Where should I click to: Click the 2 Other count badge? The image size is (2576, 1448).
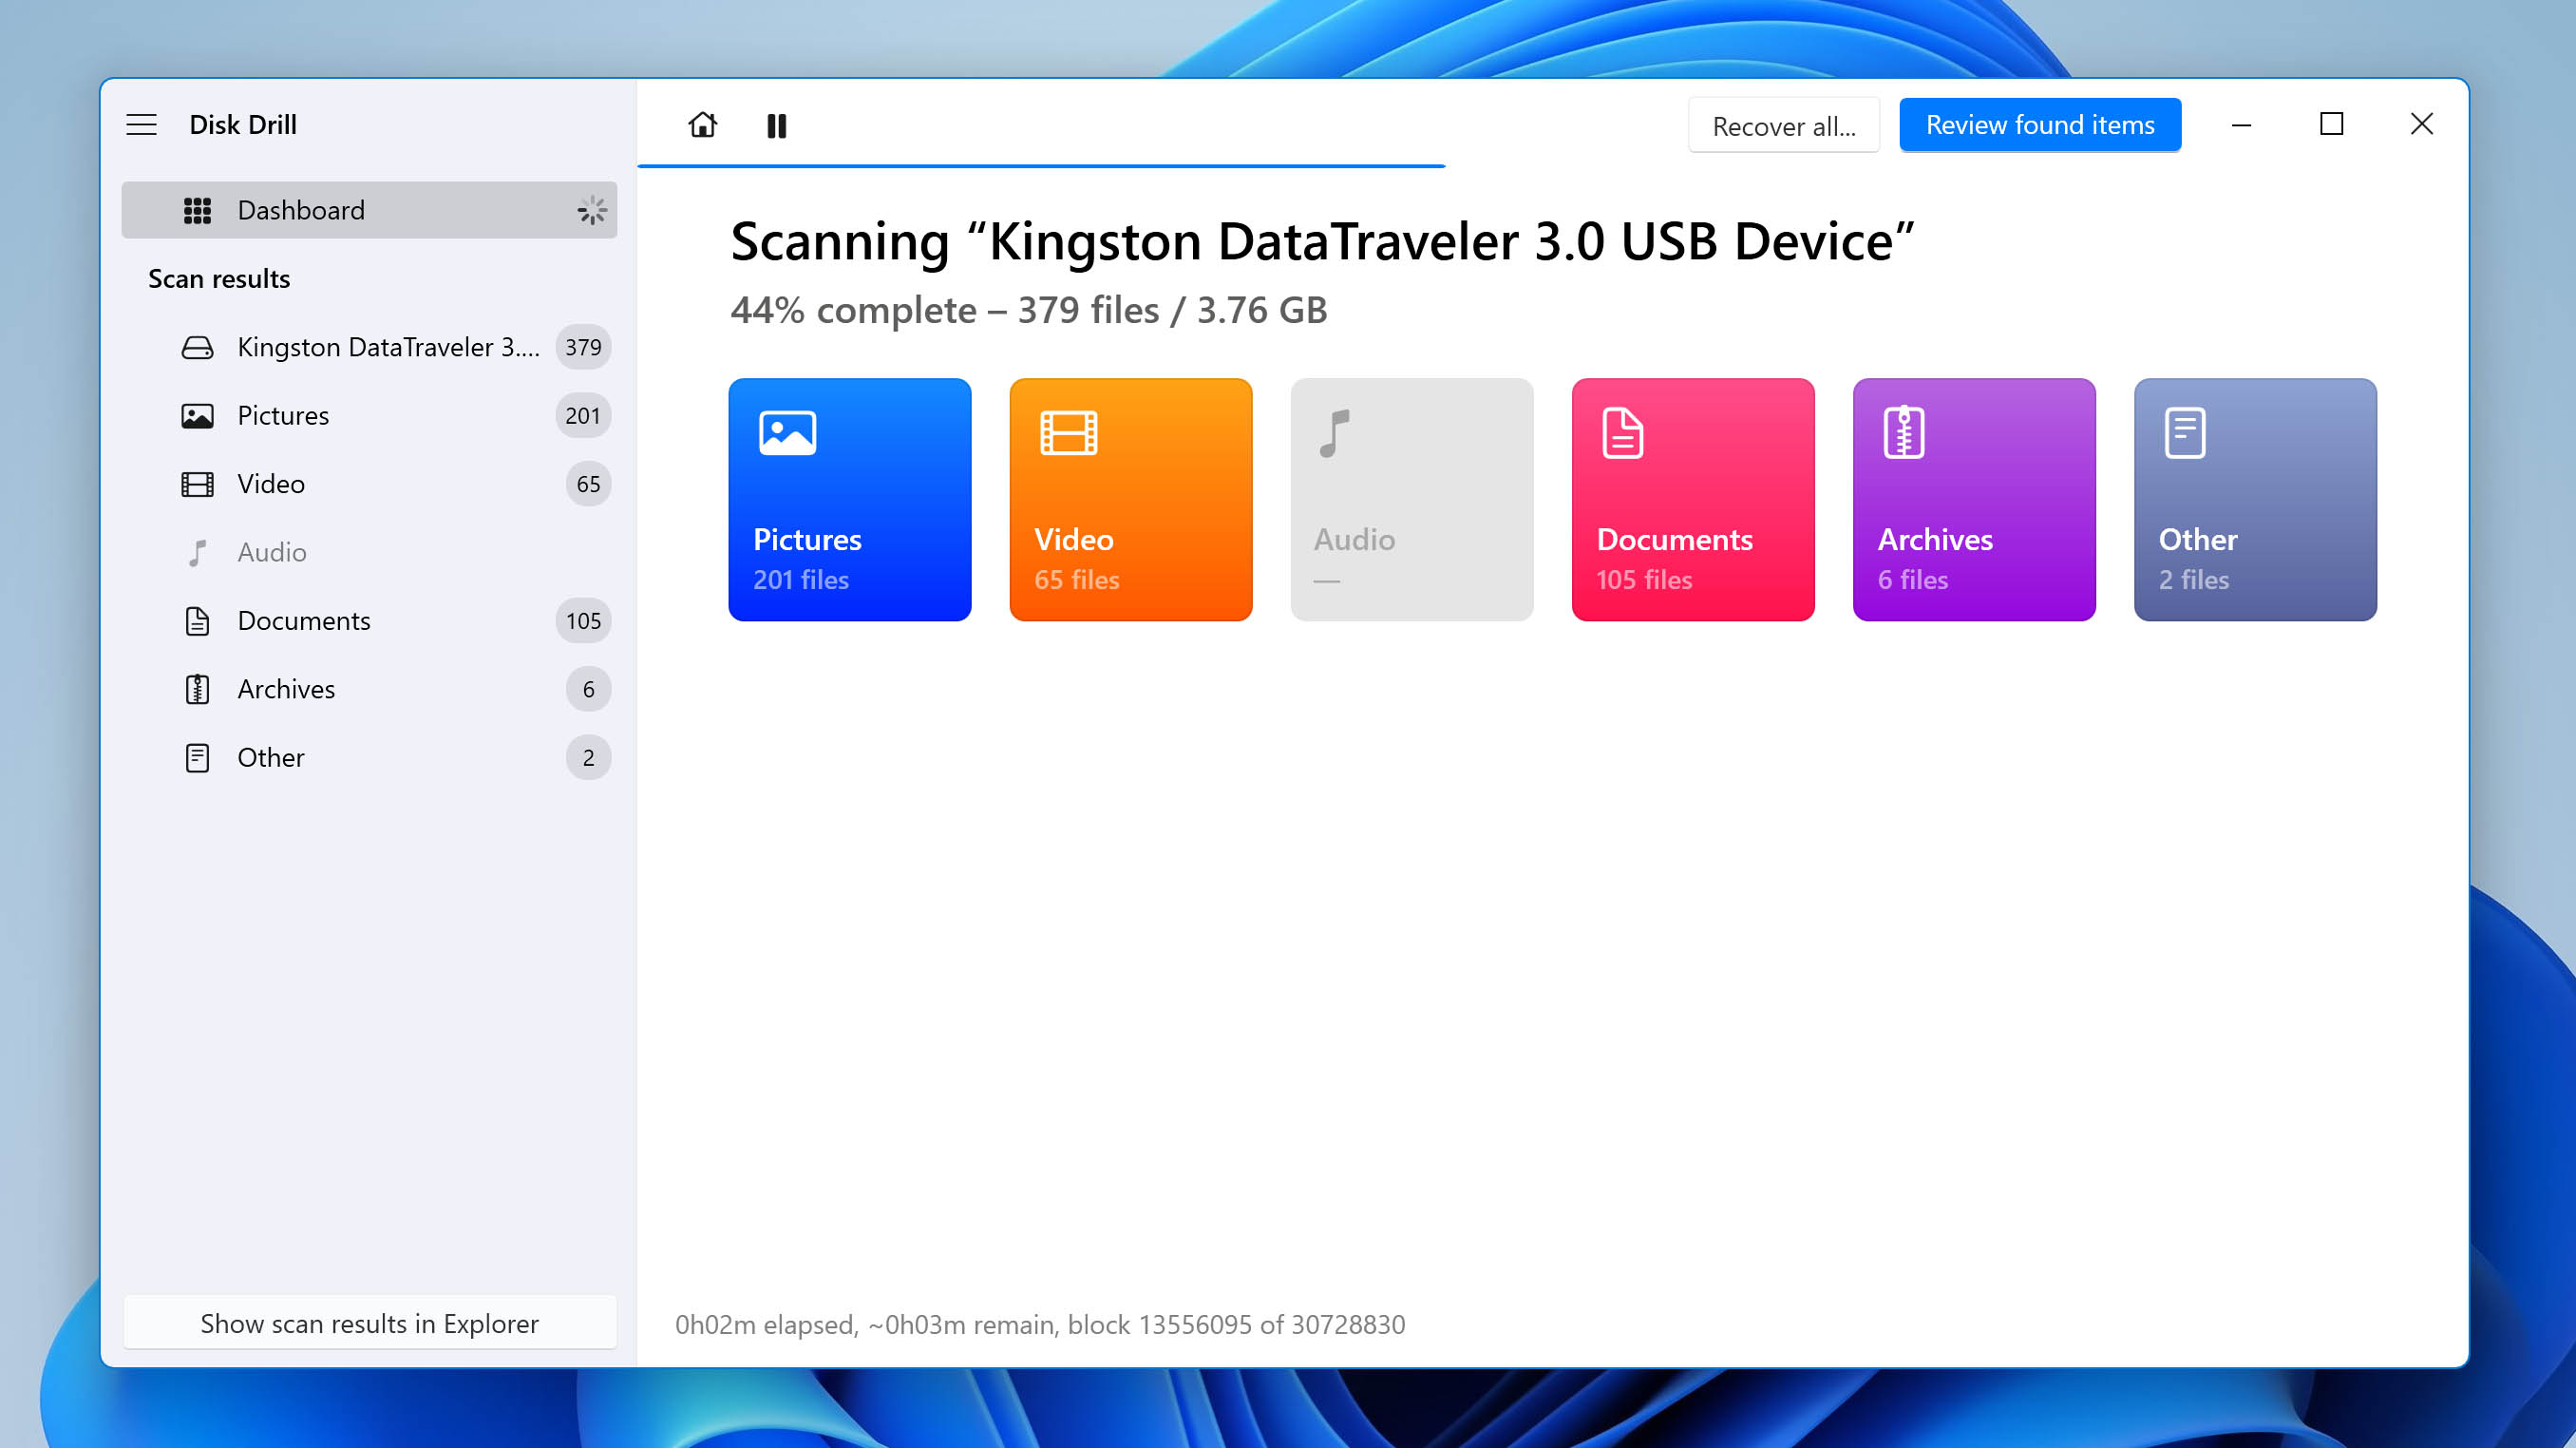coord(588,758)
